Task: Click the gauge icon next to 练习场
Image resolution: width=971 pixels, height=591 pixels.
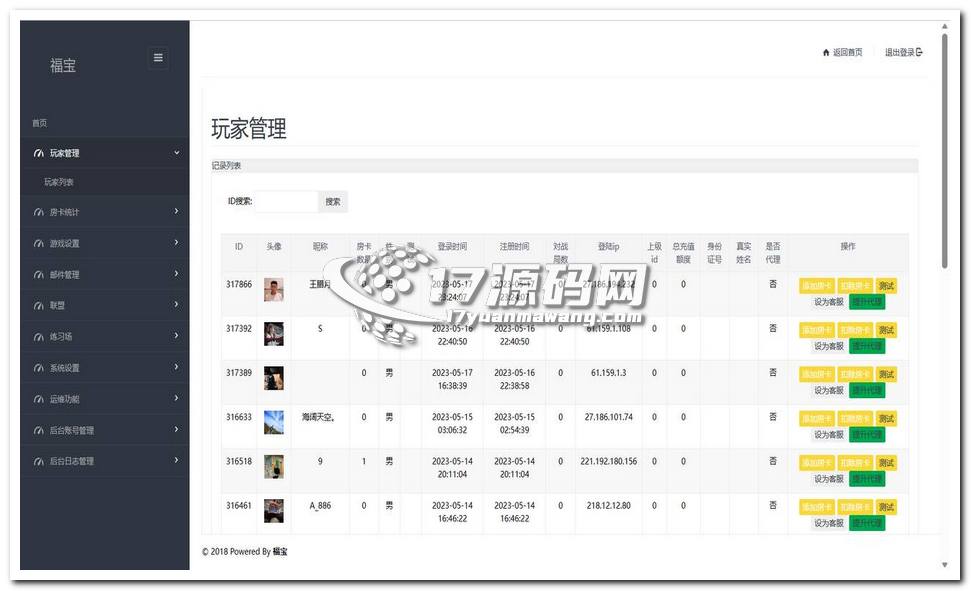Action: [39, 337]
